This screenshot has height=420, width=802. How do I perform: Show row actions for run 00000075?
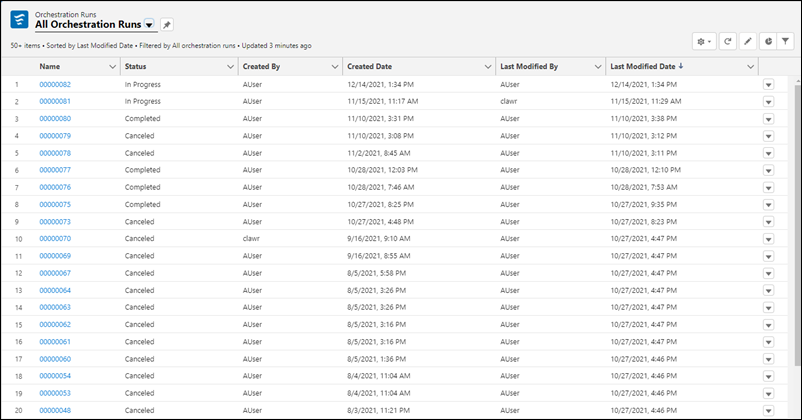pos(768,205)
